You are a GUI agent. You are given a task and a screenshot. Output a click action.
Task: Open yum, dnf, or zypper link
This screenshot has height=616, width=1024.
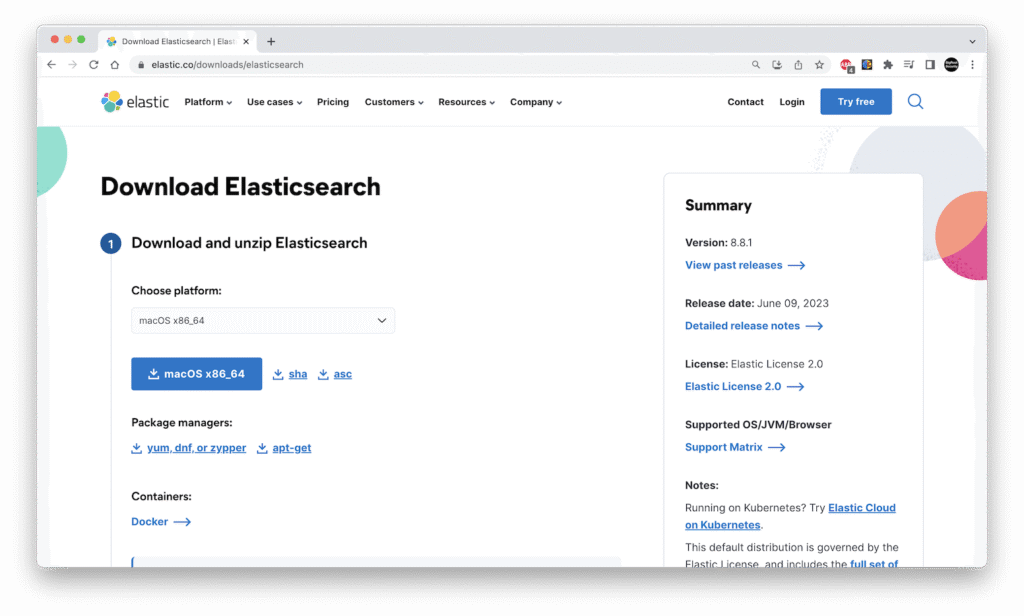(x=189, y=447)
